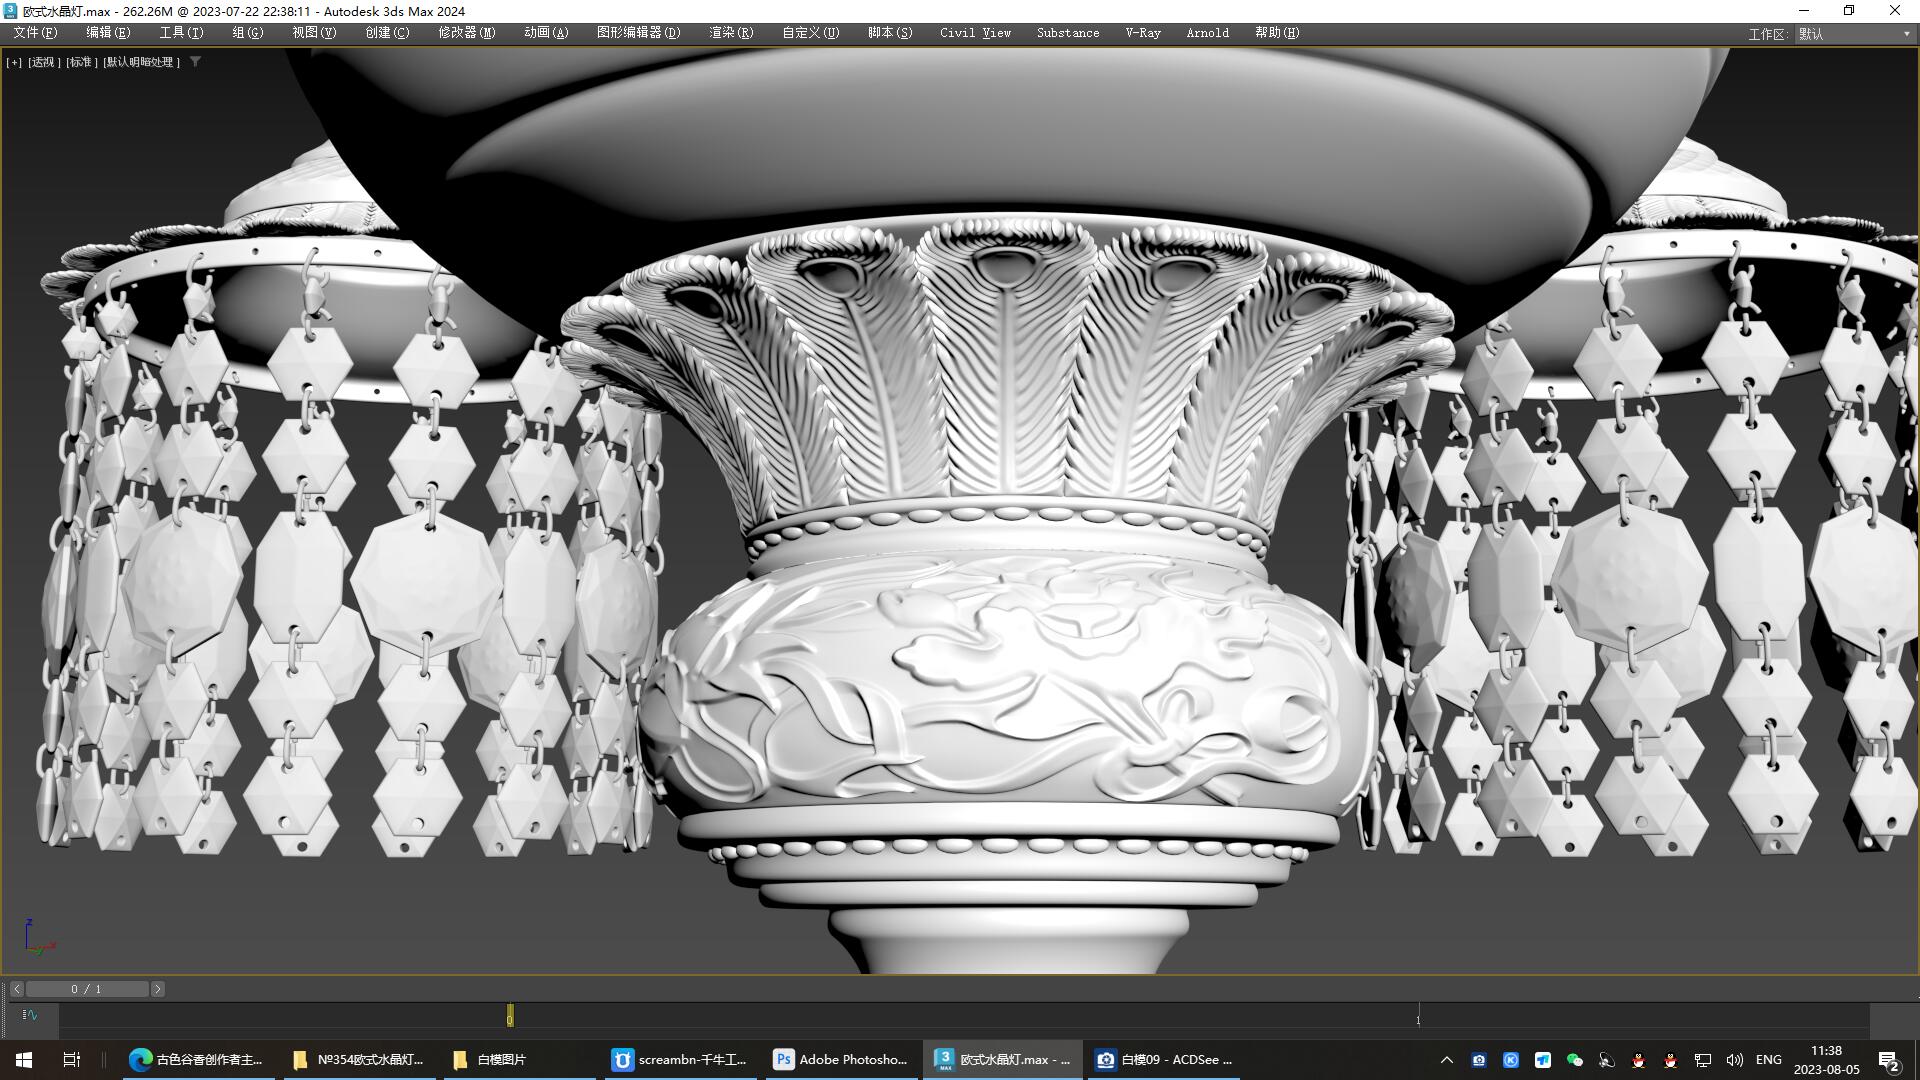Switch to Adobe Photoshop in the taskbar
Screen dimensions: 1920x1080
pyautogui.click(x=841, y=1059)
